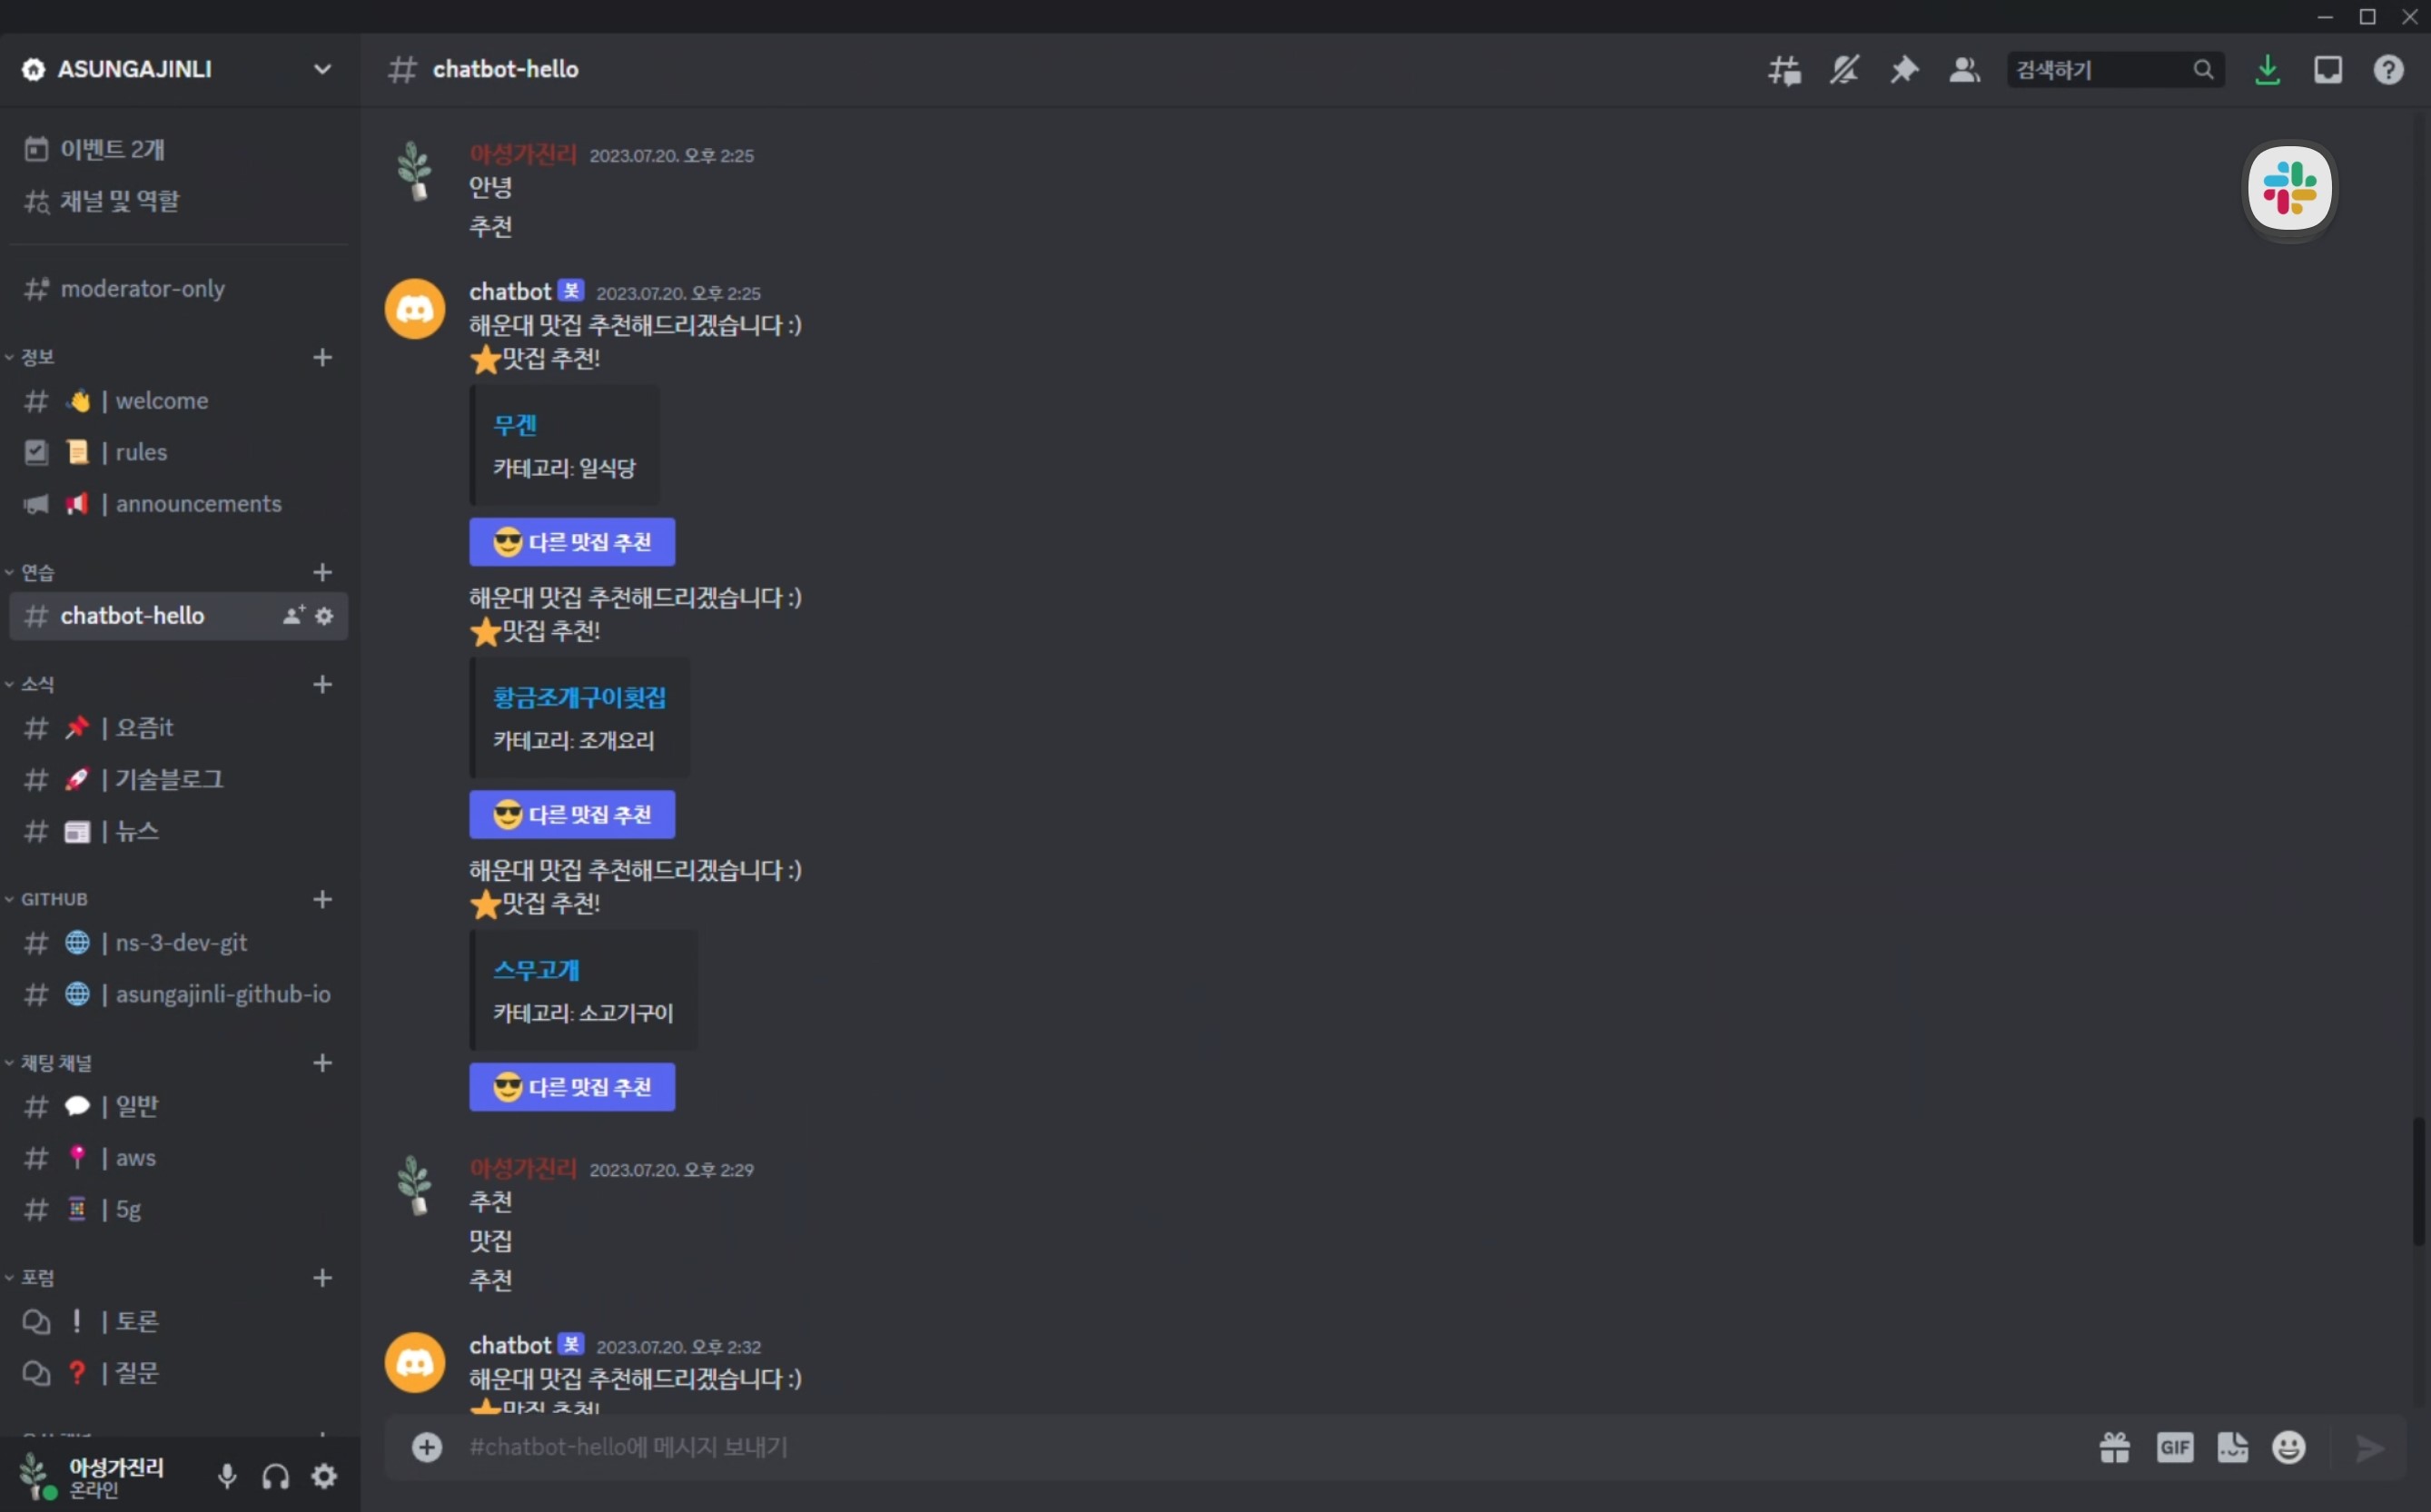Open the 이벤트 2개 events item
The height and width of the screenshot is (1512, 2431).
coord(112,149)
